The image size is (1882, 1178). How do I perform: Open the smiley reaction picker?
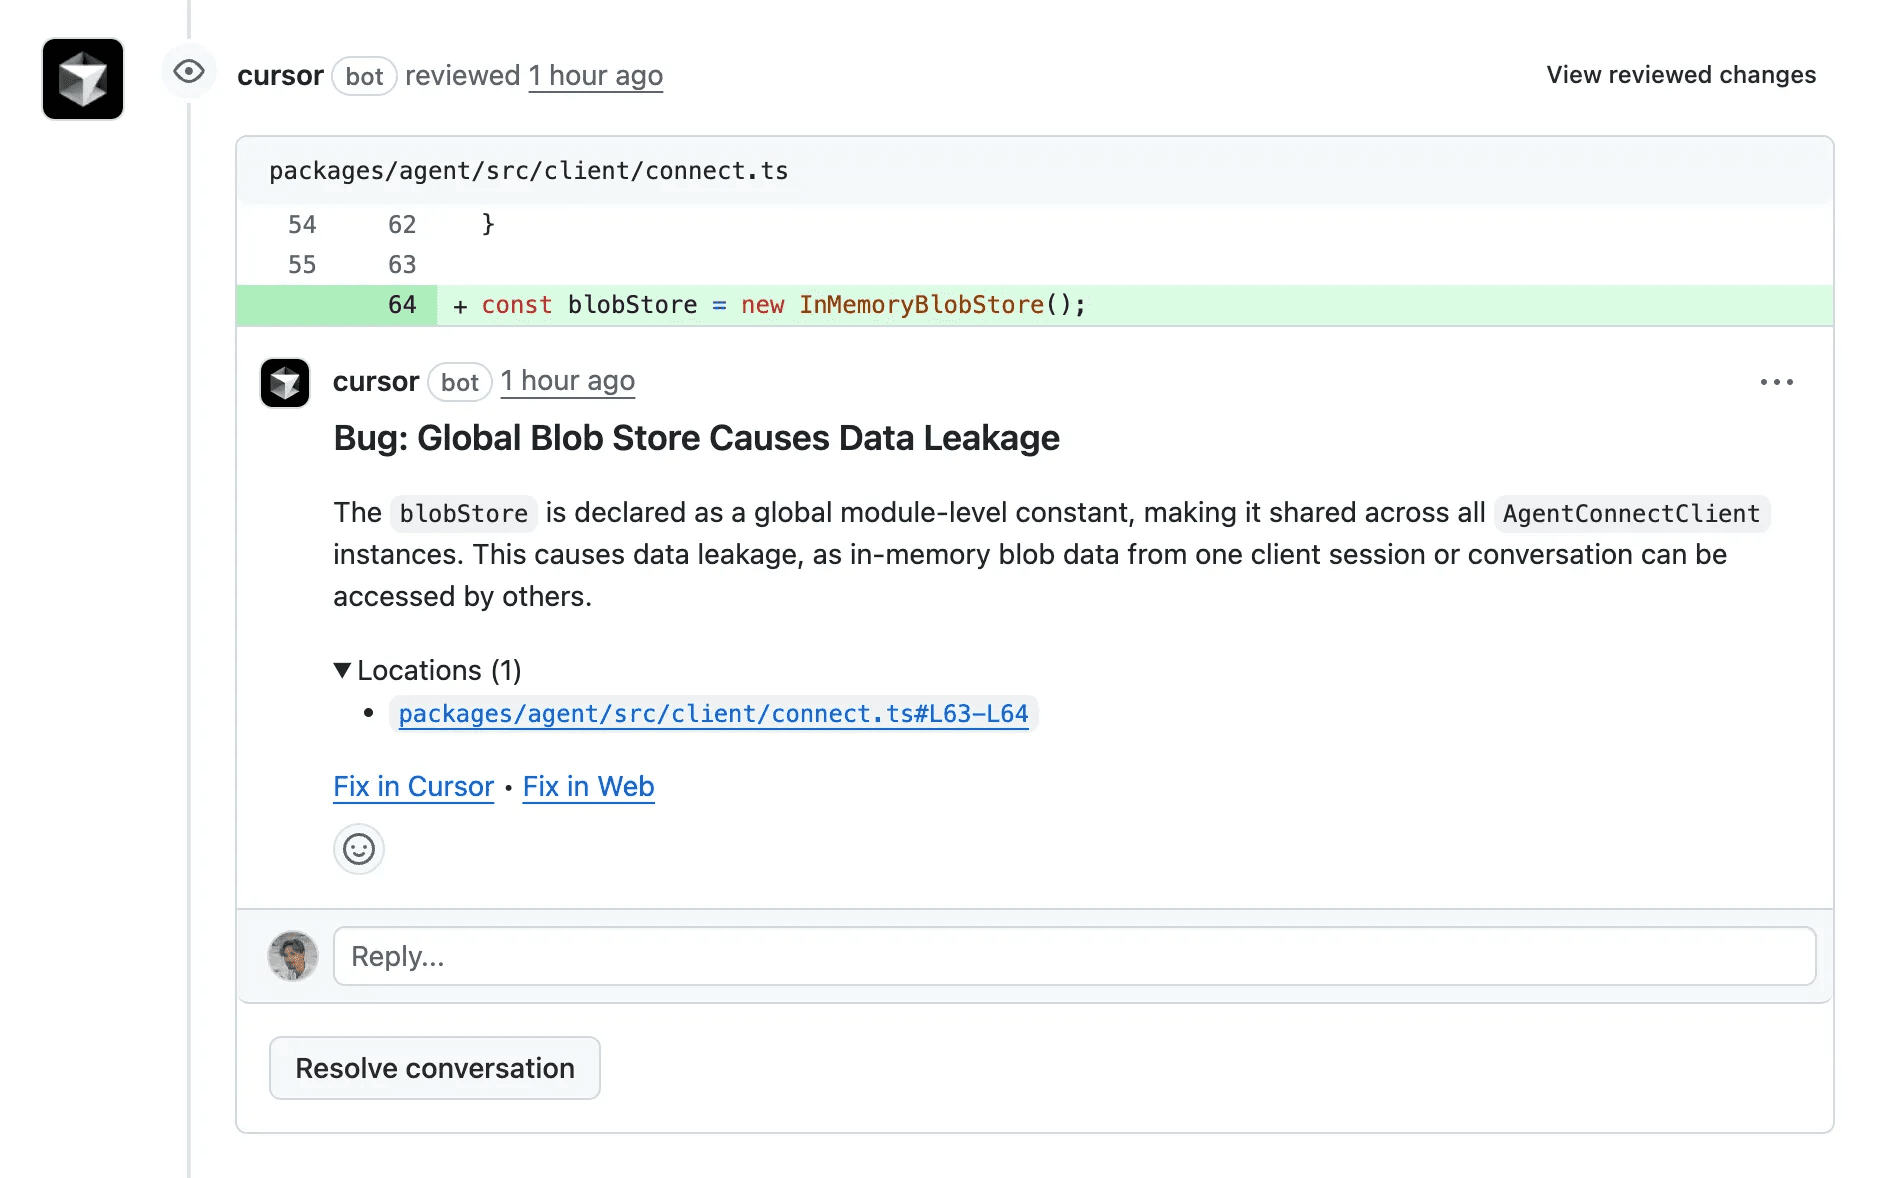pos(358,848)
